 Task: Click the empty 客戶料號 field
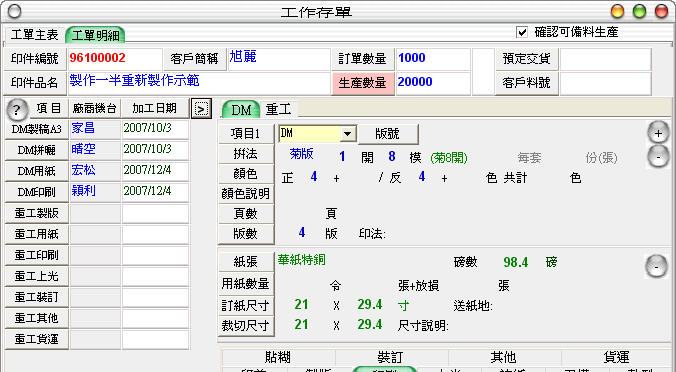pyautogui.click(x=605, y=83)
